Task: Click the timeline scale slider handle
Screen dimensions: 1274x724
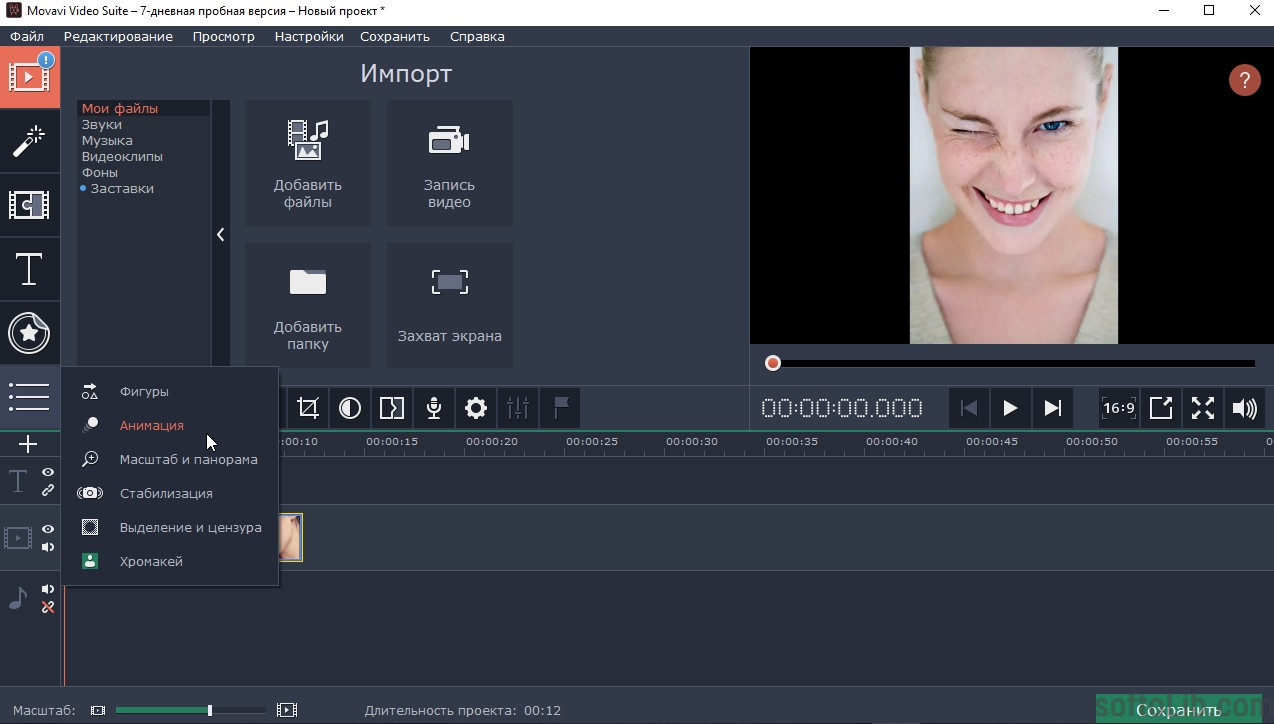Action: (209, 710)
